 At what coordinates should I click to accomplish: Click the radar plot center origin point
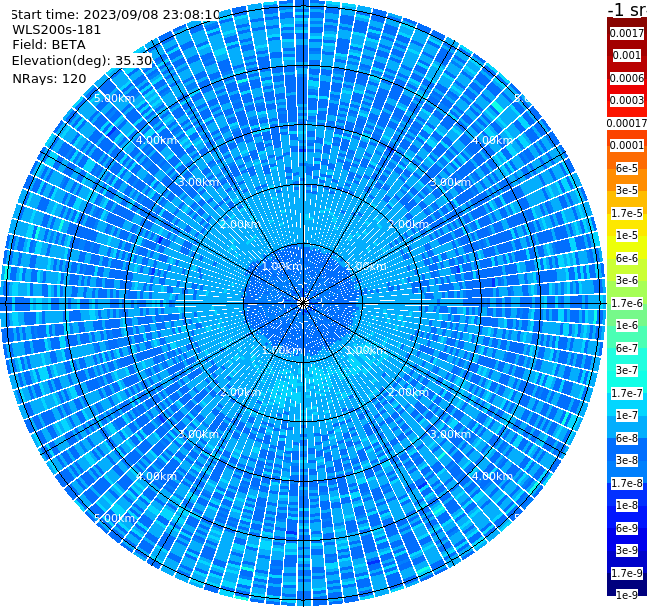(x=303, y=303)
